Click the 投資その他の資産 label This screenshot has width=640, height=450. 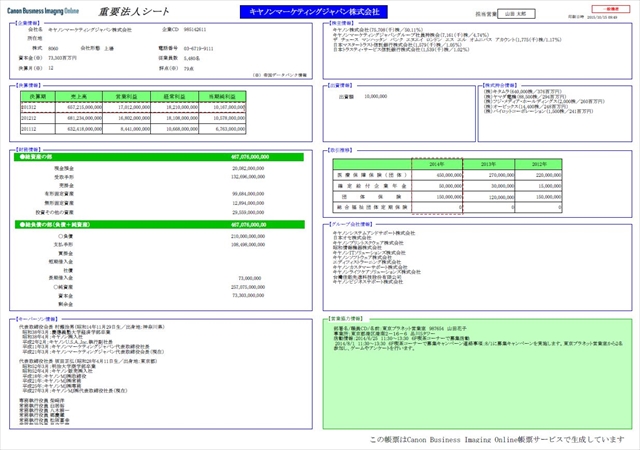click(55, 212)
